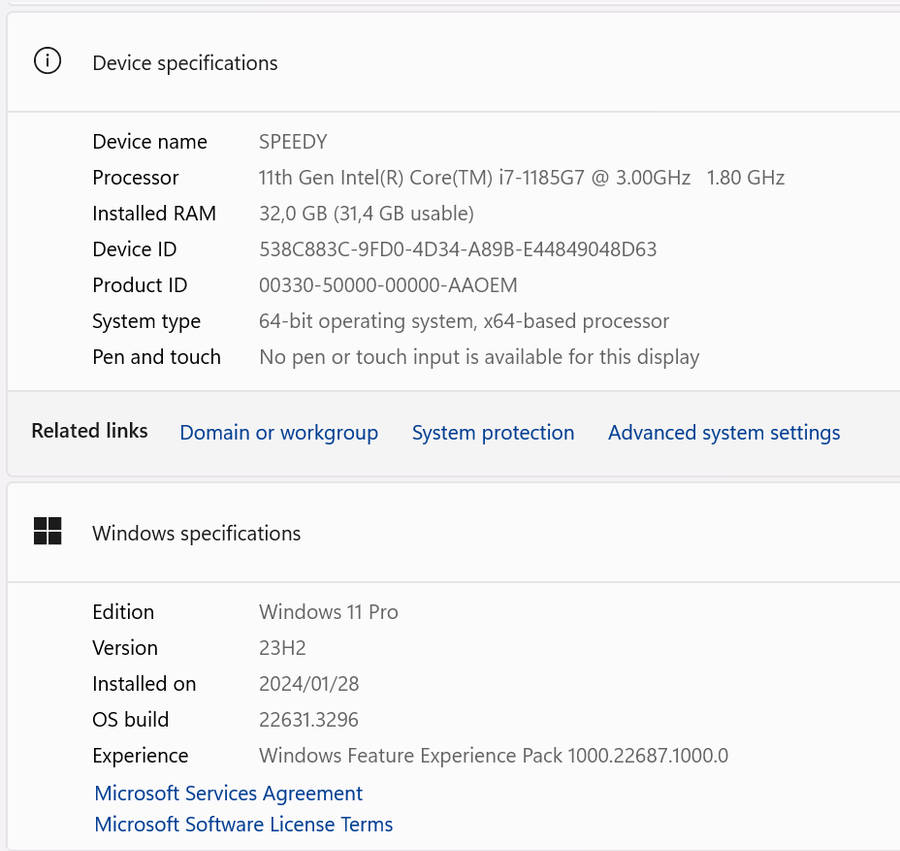900x851 pixels.
Task: Click the Product ID value 00330-50000-00000-AAOEM
Action: click(388, 286)
